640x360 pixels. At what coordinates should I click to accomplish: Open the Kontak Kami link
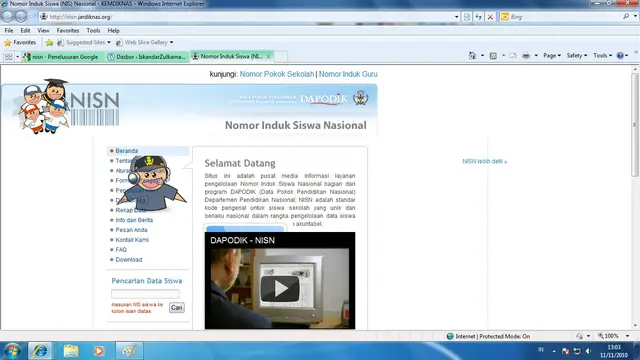coord(132,240)
